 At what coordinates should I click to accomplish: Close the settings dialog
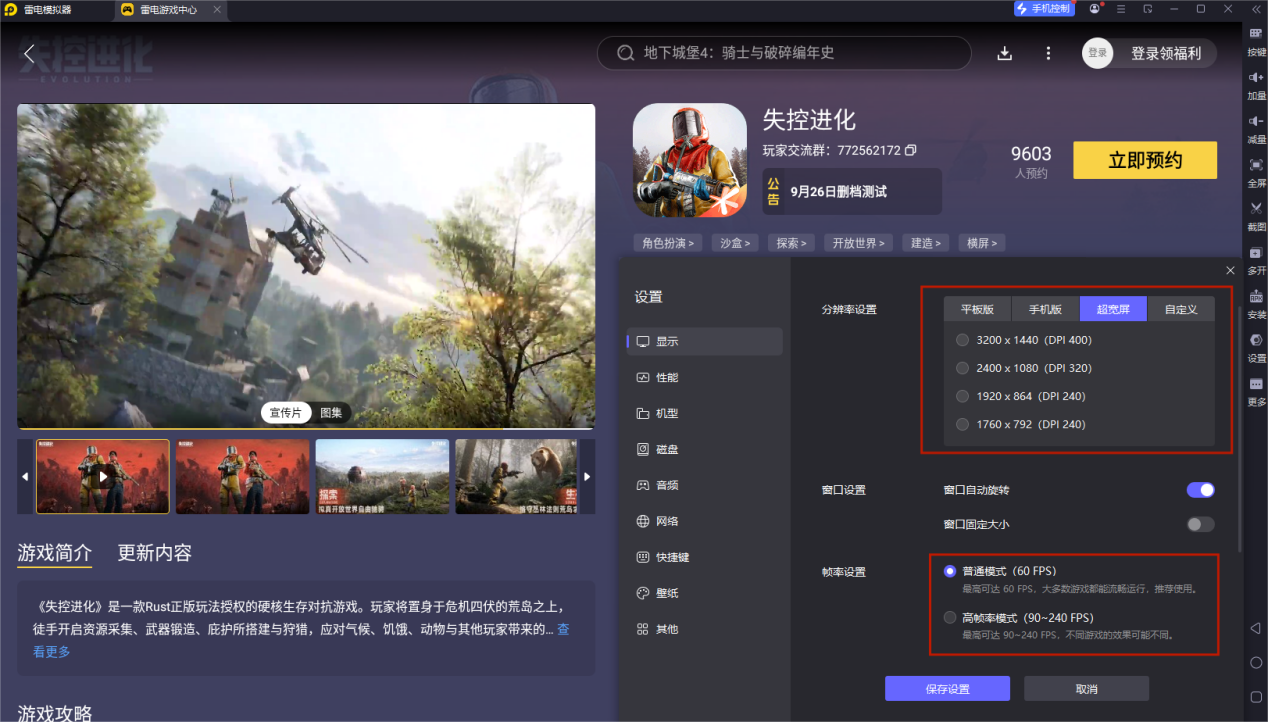(x=1230, y=270)
